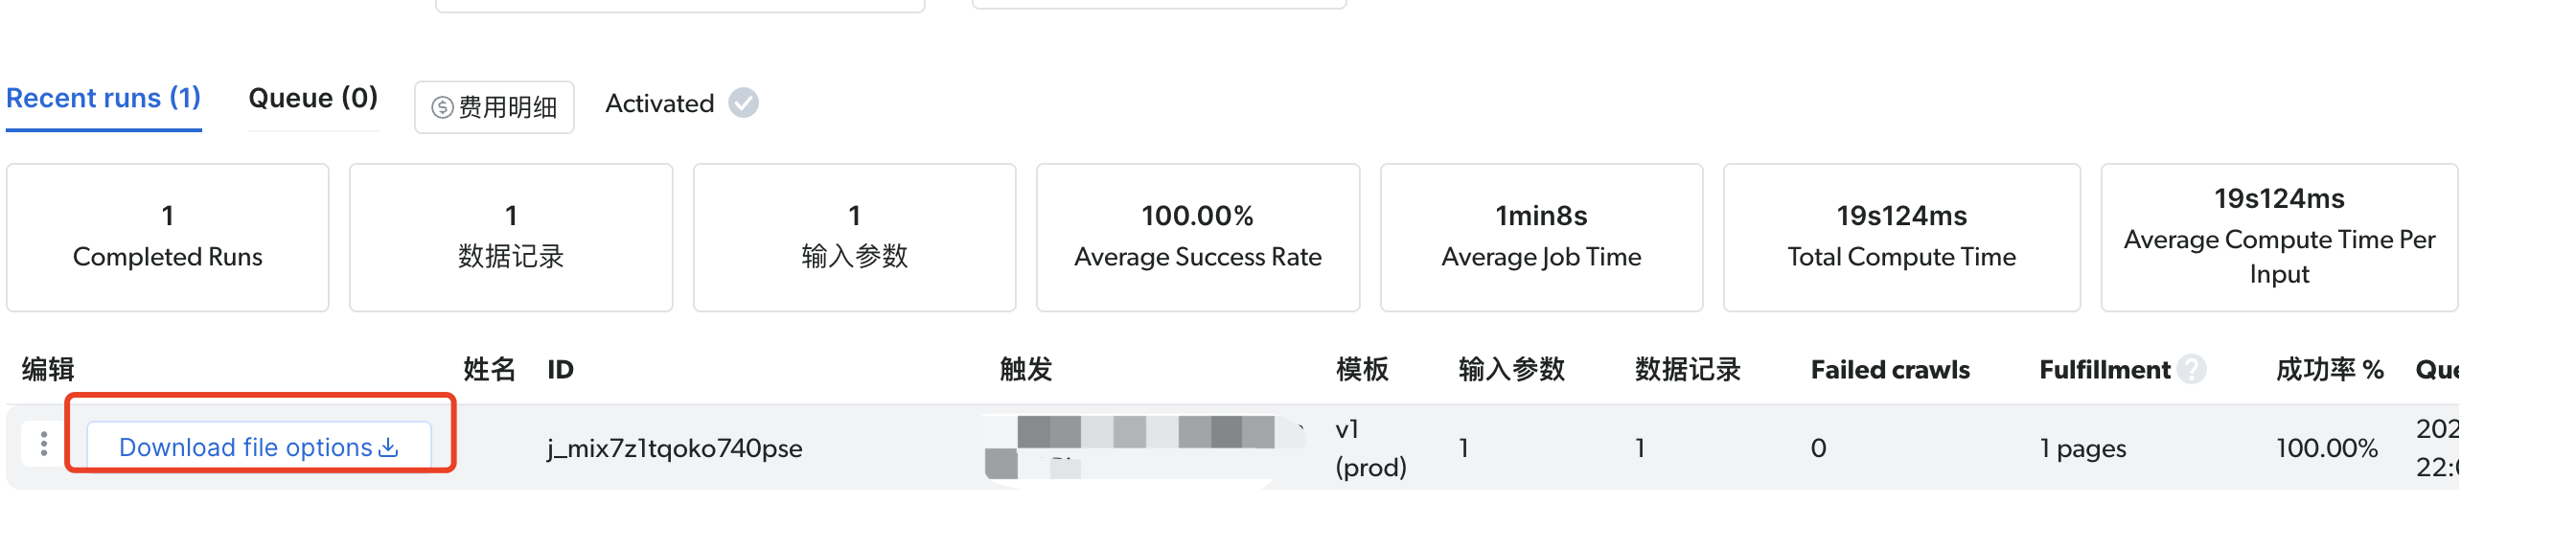This screenshot has width=2576, height=550.
Task: Open the three-dot row actions menu
Action: tap(43, 444)
